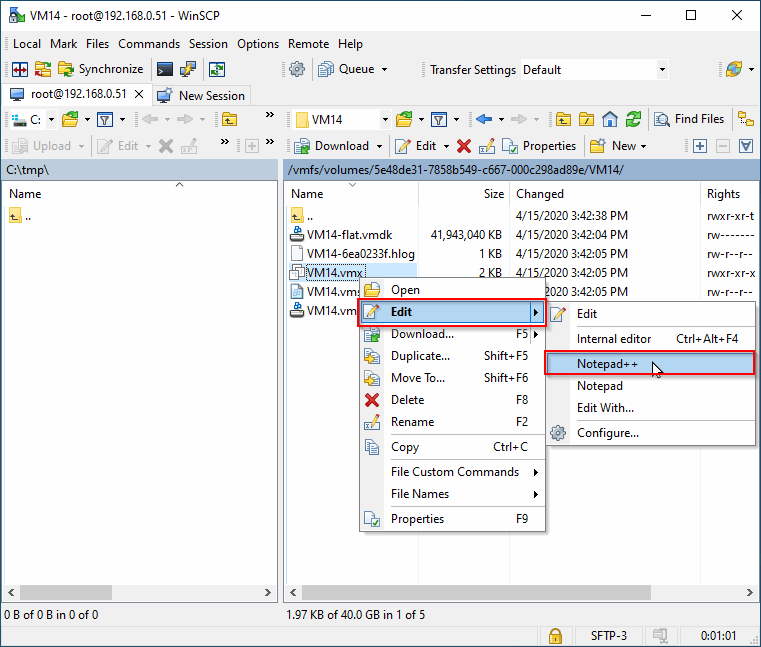This screenshot has height=647, width=761.
Task: Click the red Delete icon in remote toolbar
Action: (x=464, y=146)
